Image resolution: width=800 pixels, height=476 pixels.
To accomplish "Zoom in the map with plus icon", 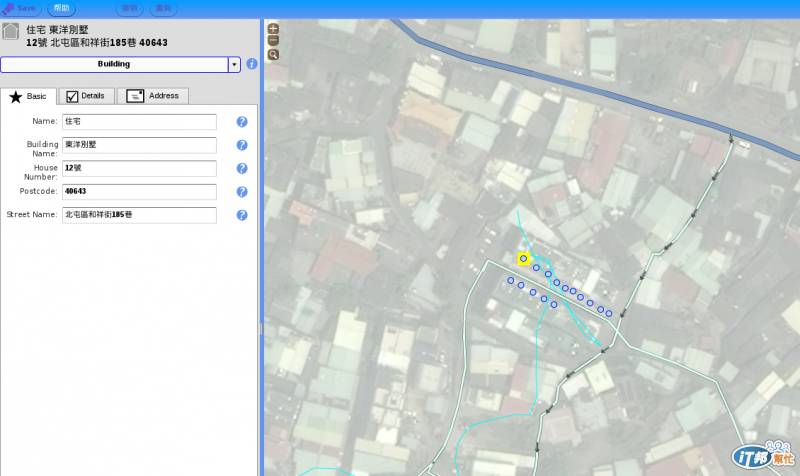I will click(273, 29).
